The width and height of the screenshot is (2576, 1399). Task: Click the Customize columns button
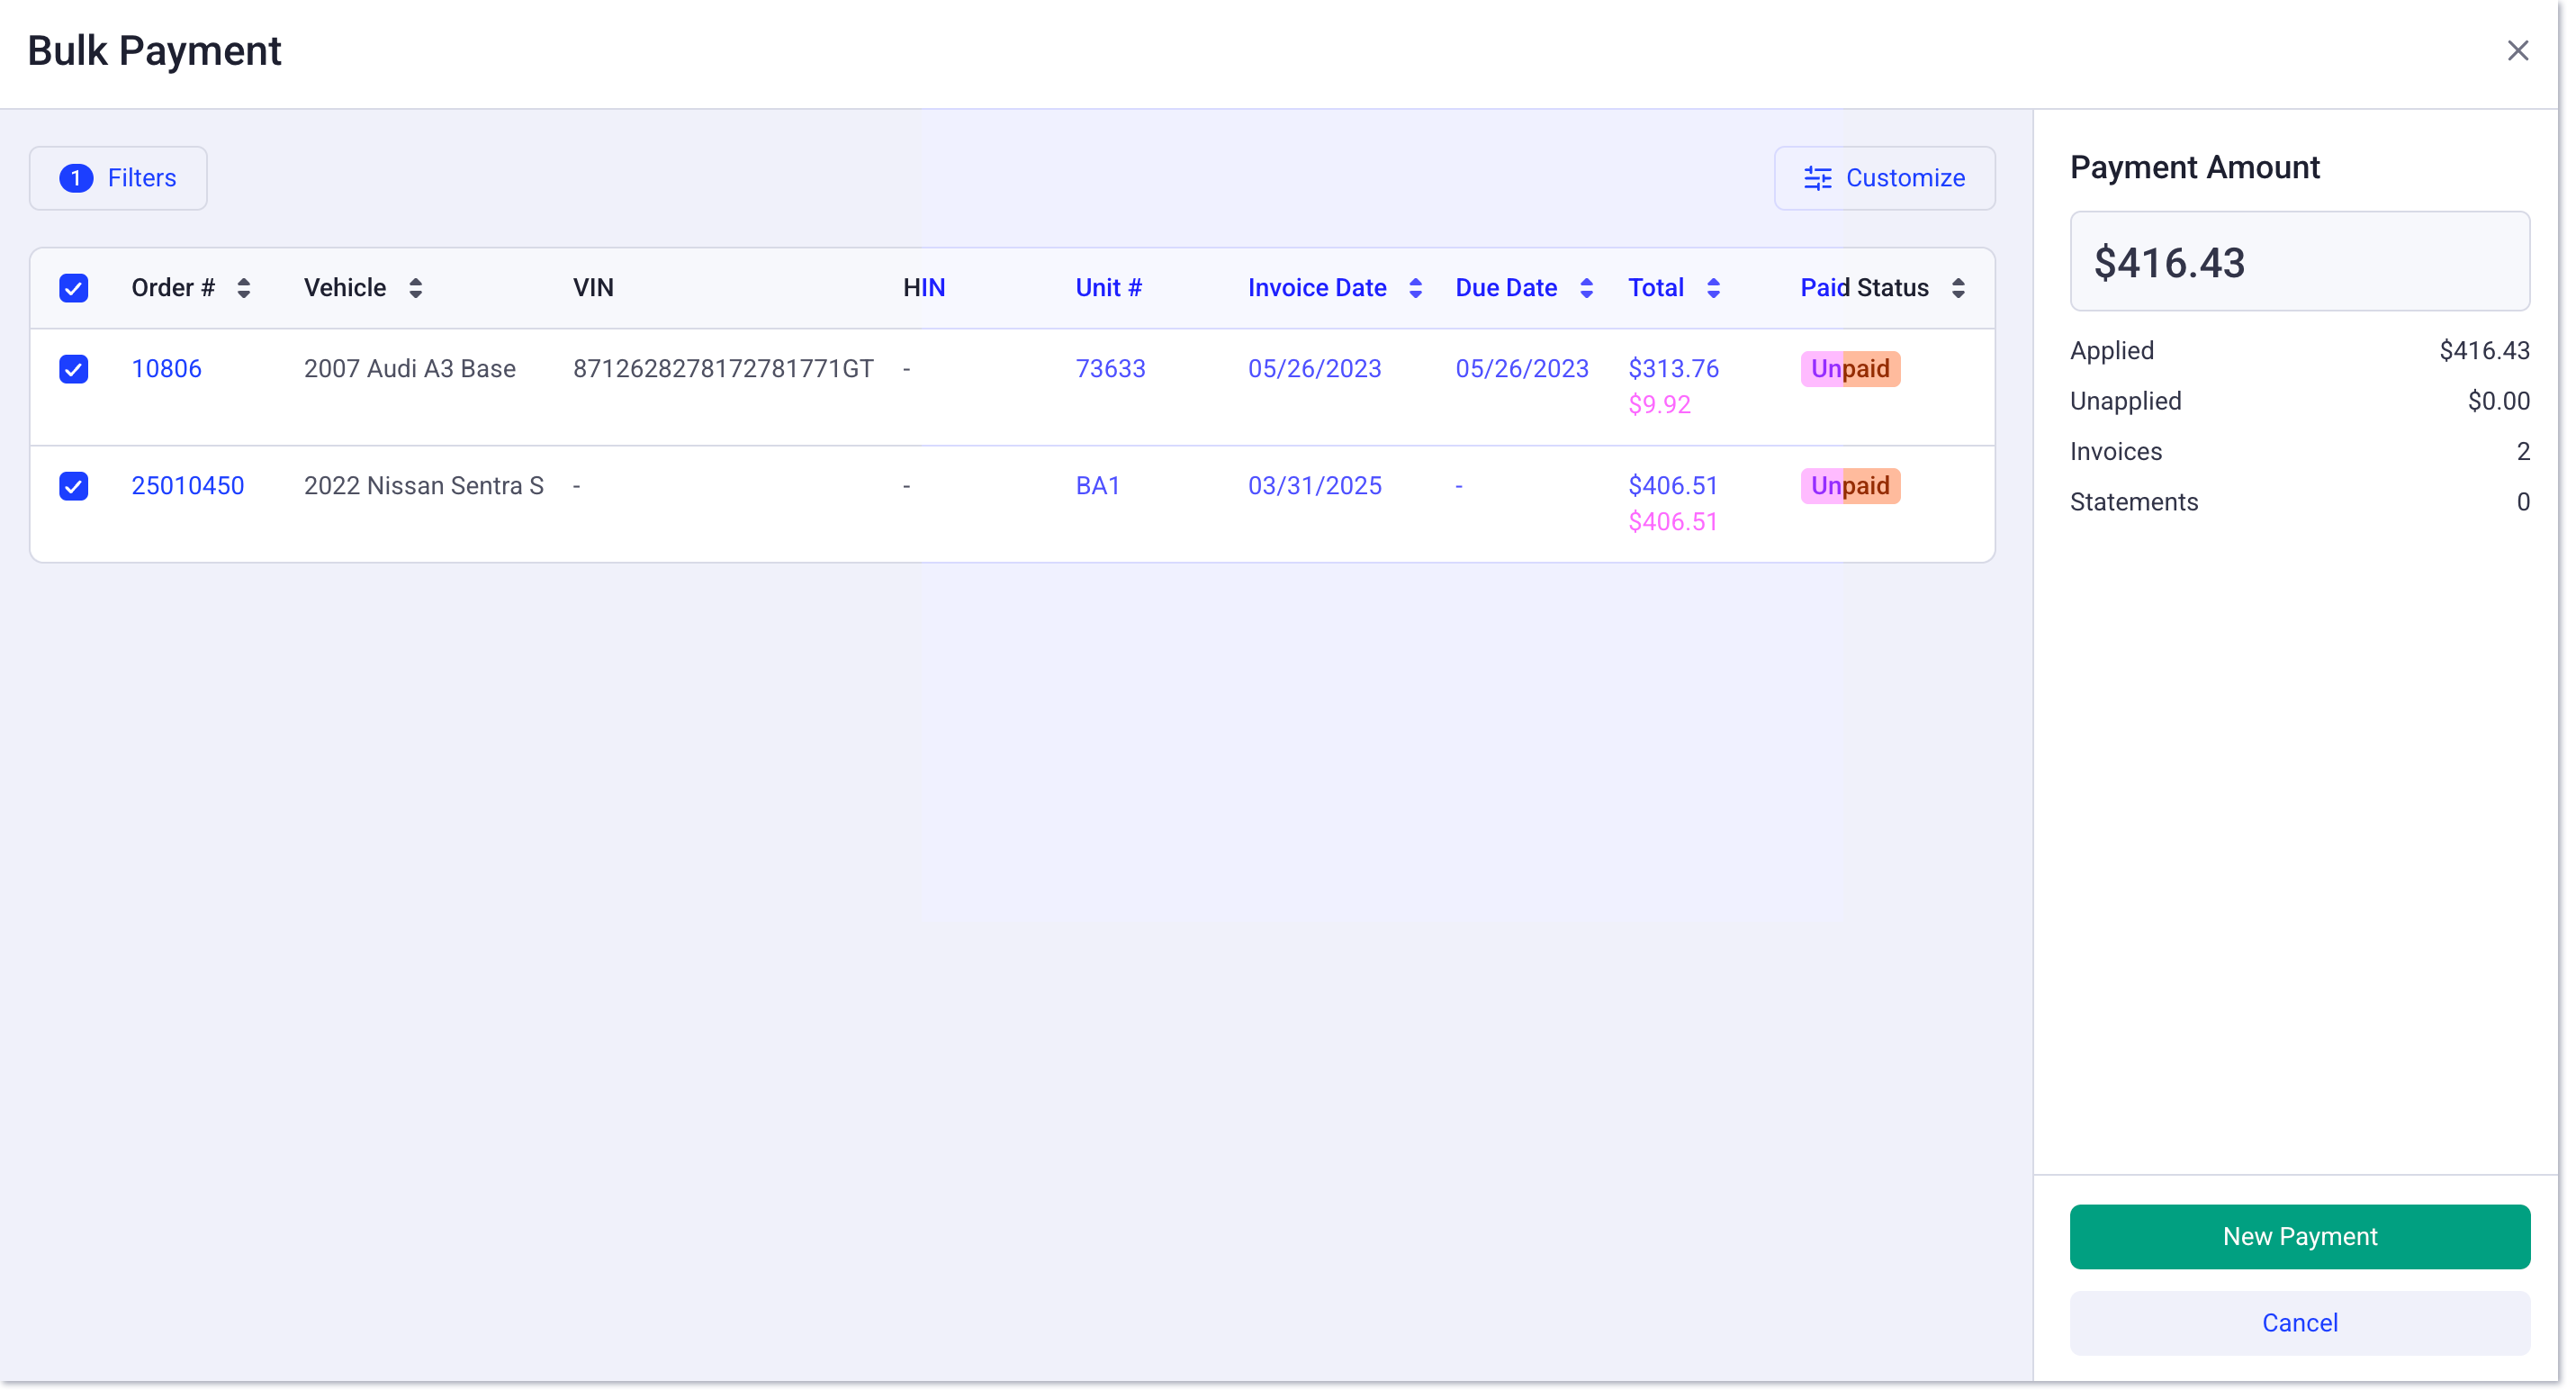click(x=1884, y=178)
